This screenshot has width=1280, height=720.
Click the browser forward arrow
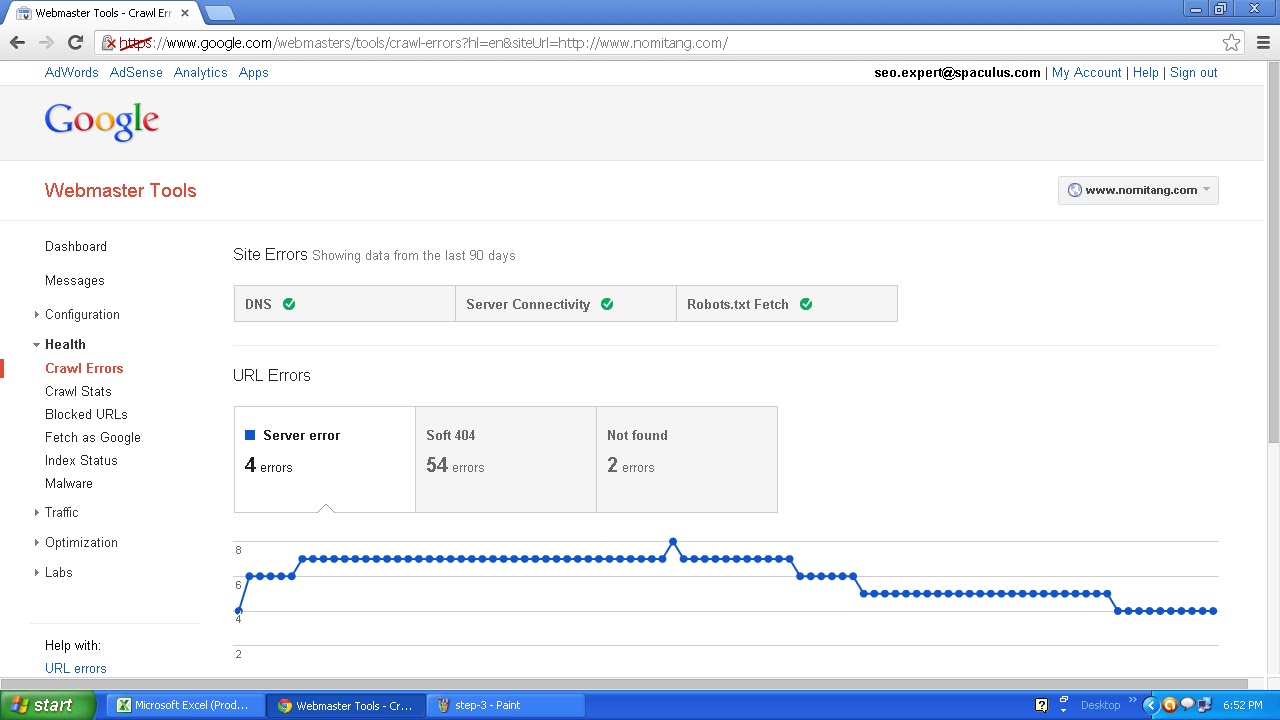coord(46,42)
